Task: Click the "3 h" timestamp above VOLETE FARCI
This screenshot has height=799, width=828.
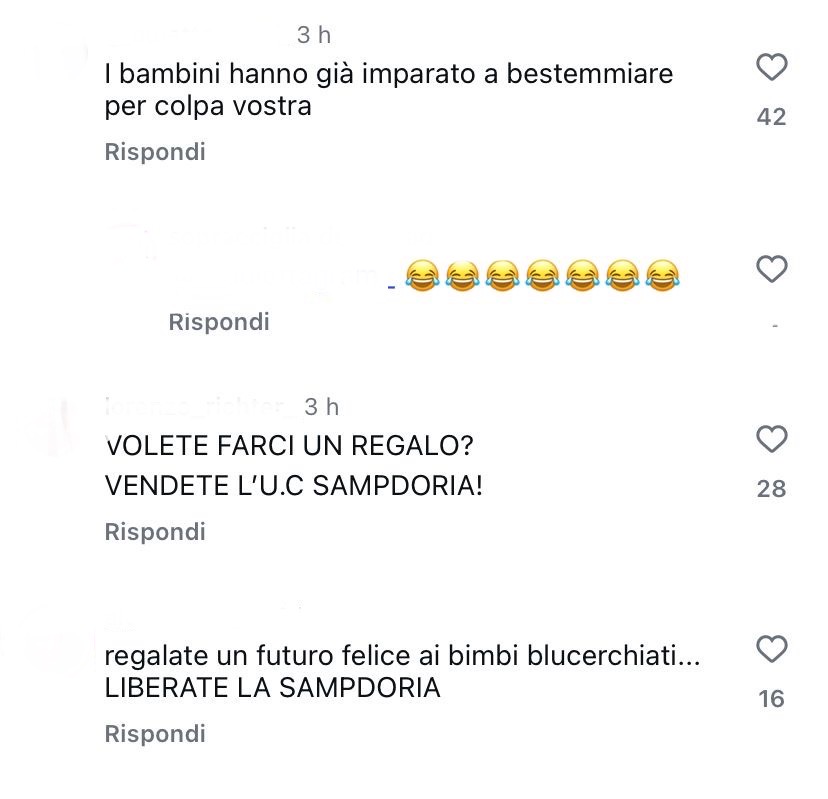Action: point(321,406)
